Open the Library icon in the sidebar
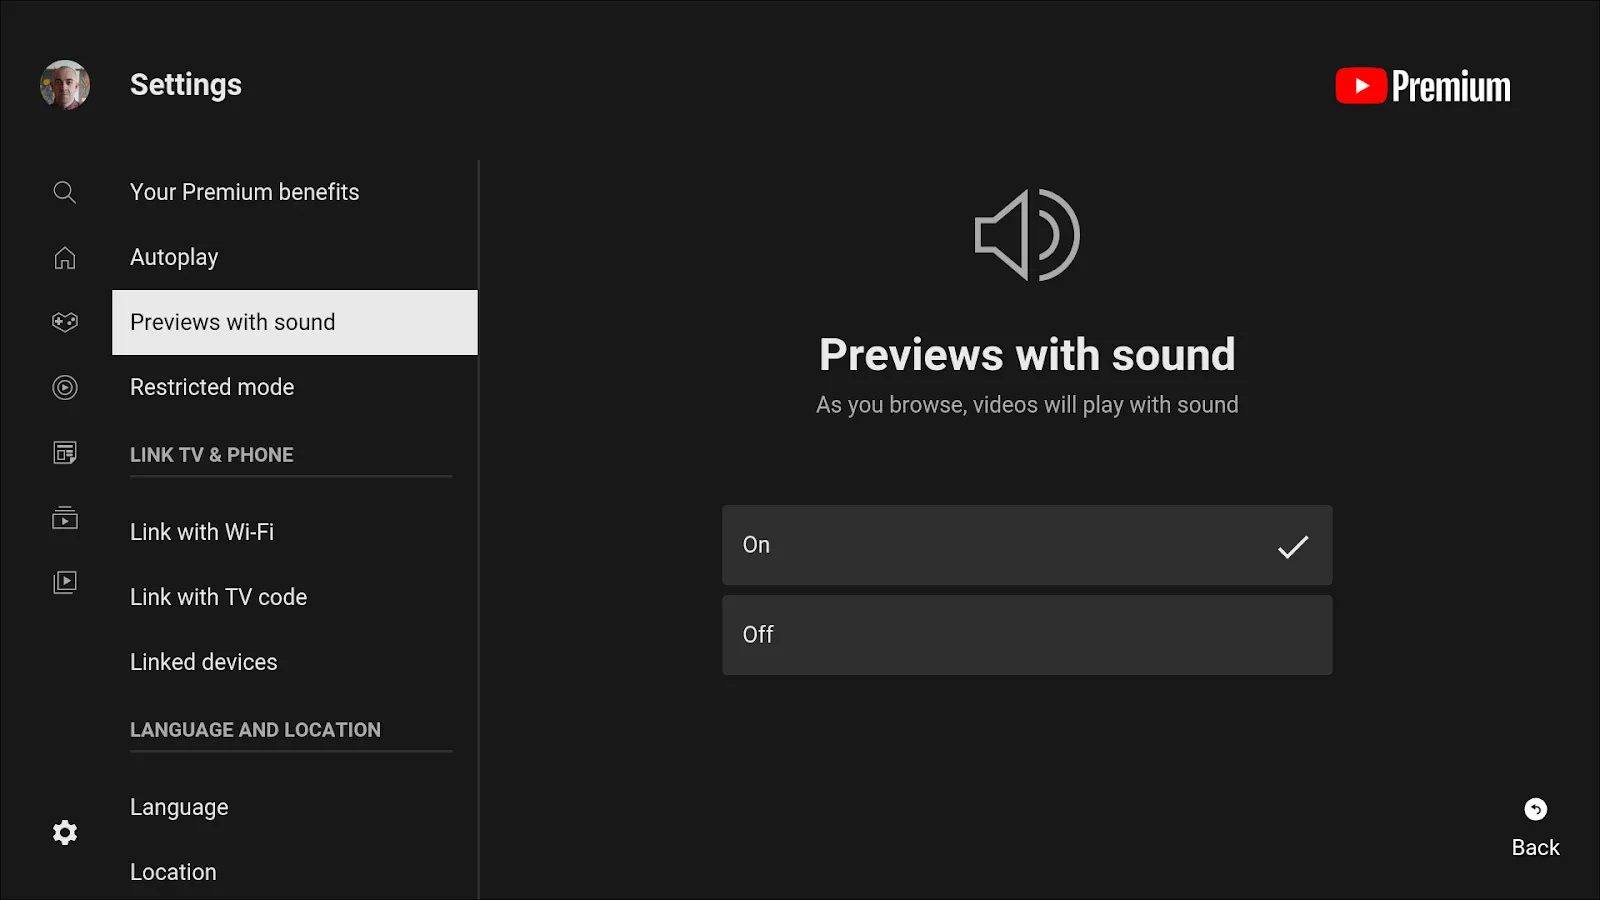 pos(65,582)
